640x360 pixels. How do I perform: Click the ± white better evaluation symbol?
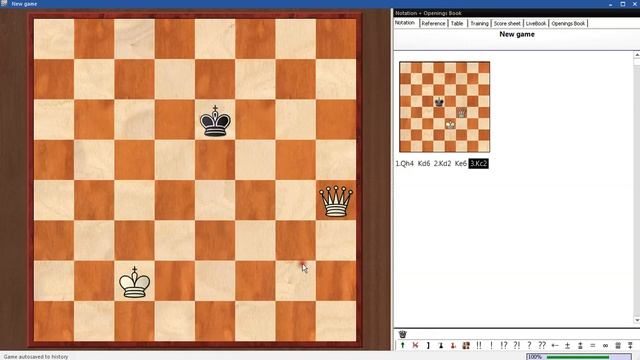(567, 345)
